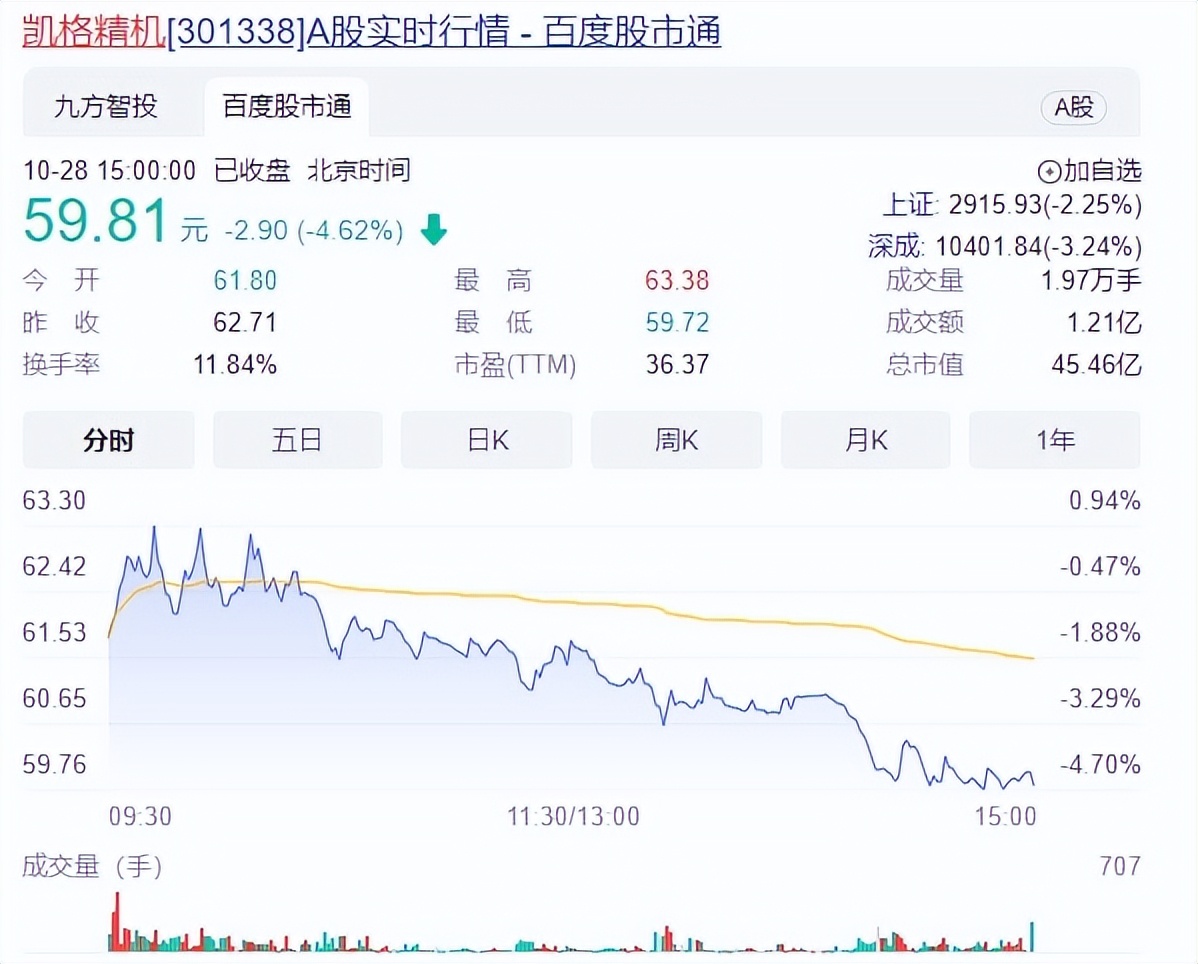This screenshot has height=964, width=1198.
Task: Click the green downward price arrow icon
Action: pyautogui.click(x=432, y=230)
